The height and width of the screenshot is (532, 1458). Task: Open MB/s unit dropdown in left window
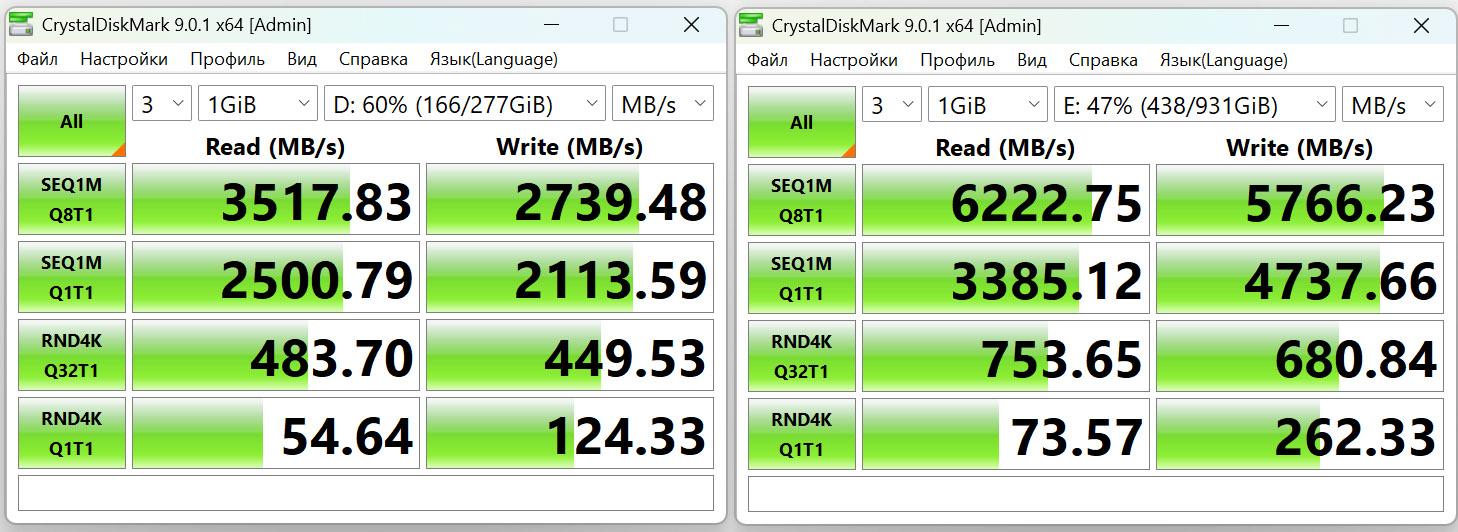[x=663, y=104]
